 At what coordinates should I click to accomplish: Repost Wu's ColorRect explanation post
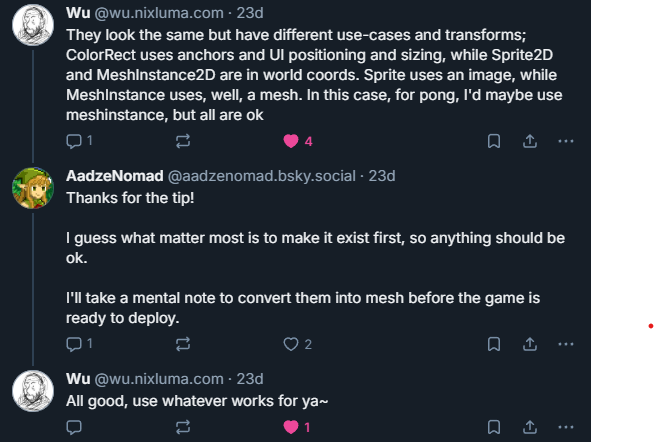[x=183, y=141]
